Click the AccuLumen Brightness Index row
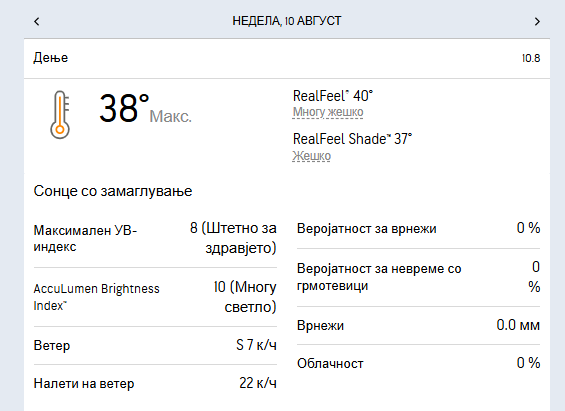Screen dimensions: 565x411 pos(155,297)
